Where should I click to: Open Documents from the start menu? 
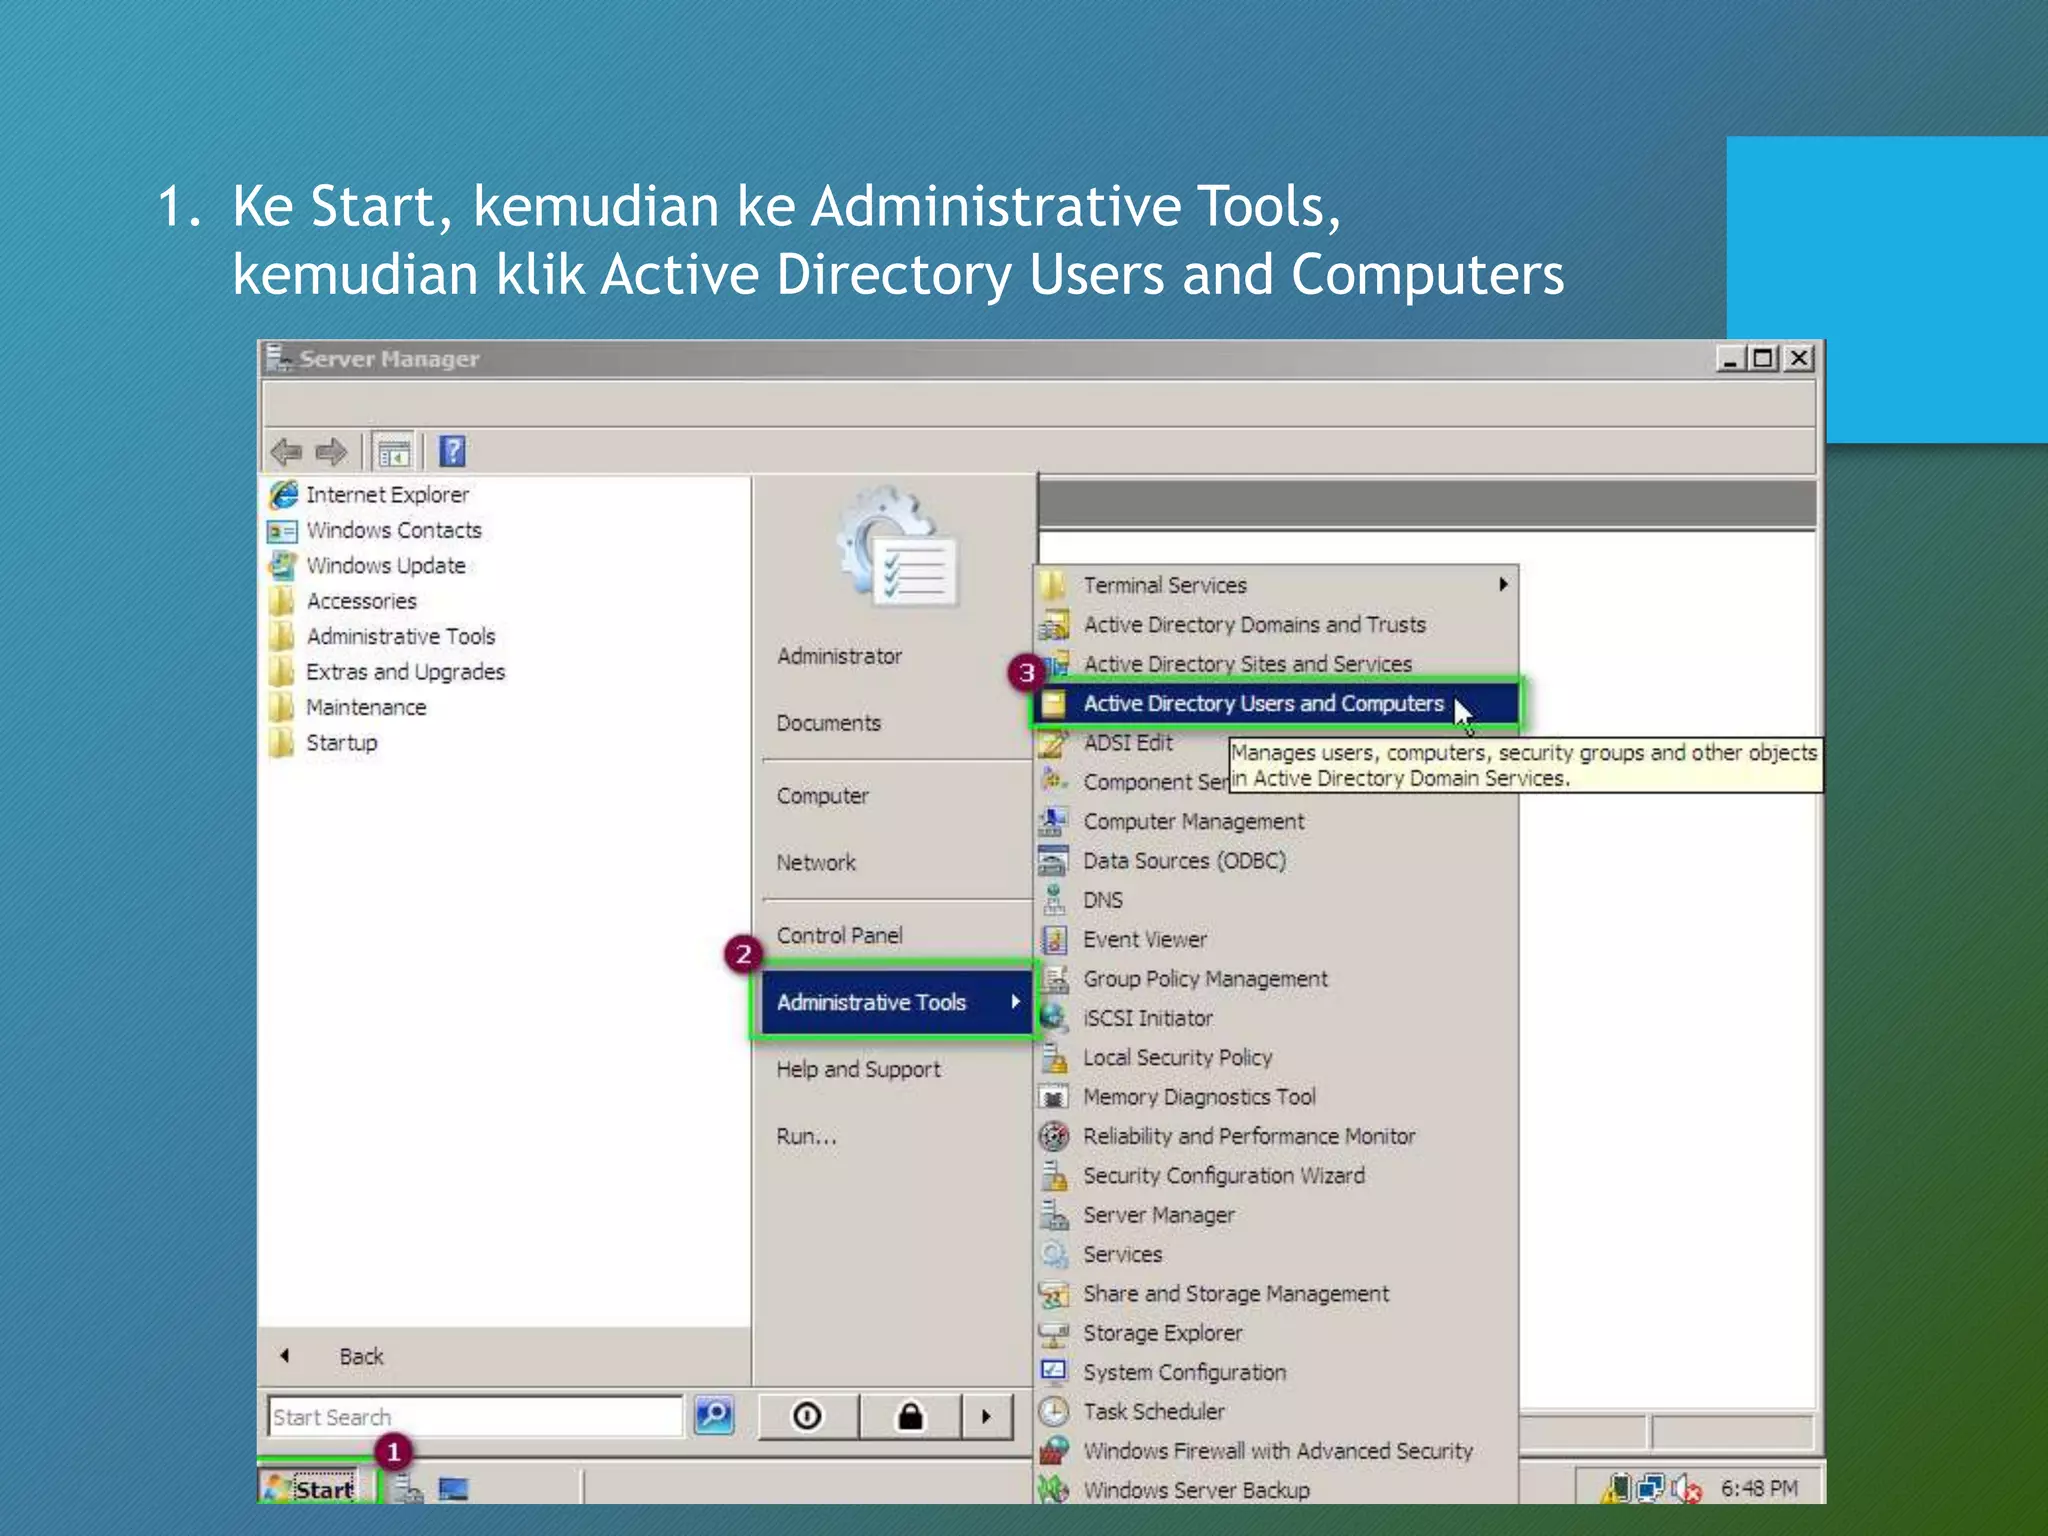coord(829,723)
